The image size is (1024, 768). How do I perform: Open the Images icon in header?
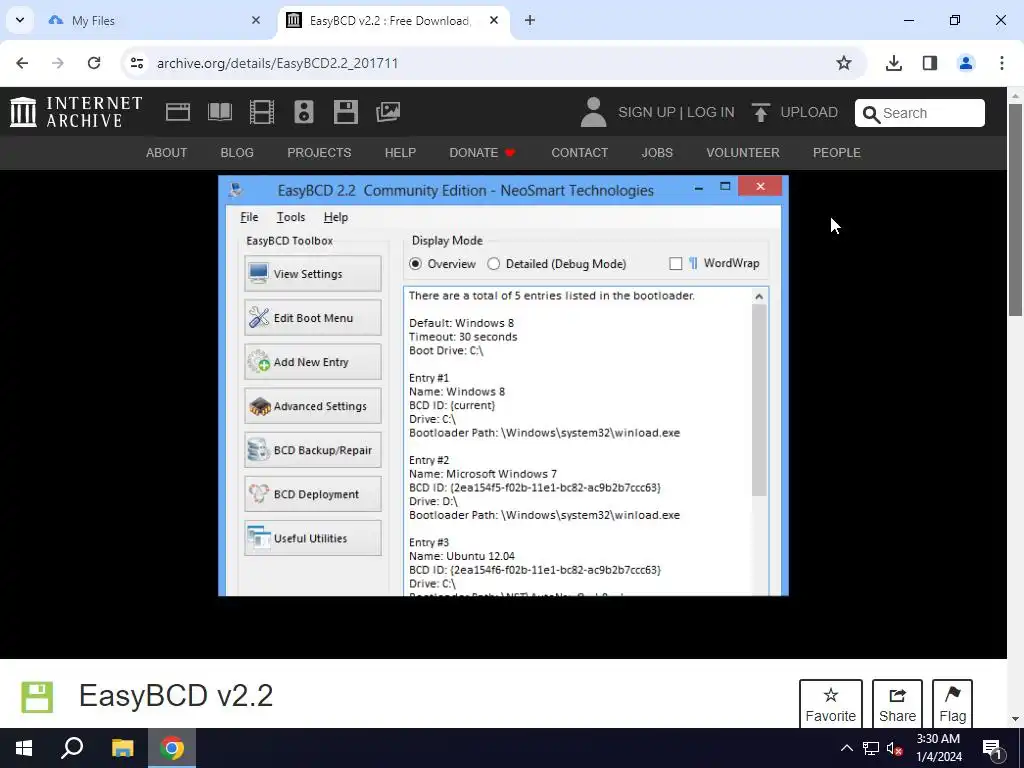coord(388,112)
